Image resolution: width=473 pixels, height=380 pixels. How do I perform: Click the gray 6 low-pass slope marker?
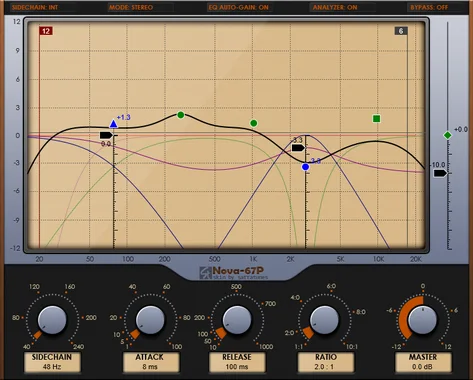401,31
